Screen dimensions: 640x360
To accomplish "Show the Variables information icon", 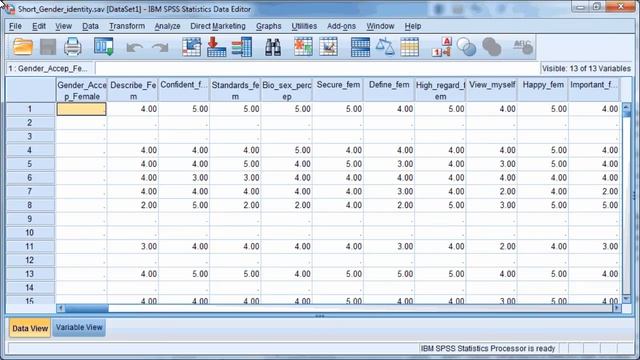I will 242,47.
